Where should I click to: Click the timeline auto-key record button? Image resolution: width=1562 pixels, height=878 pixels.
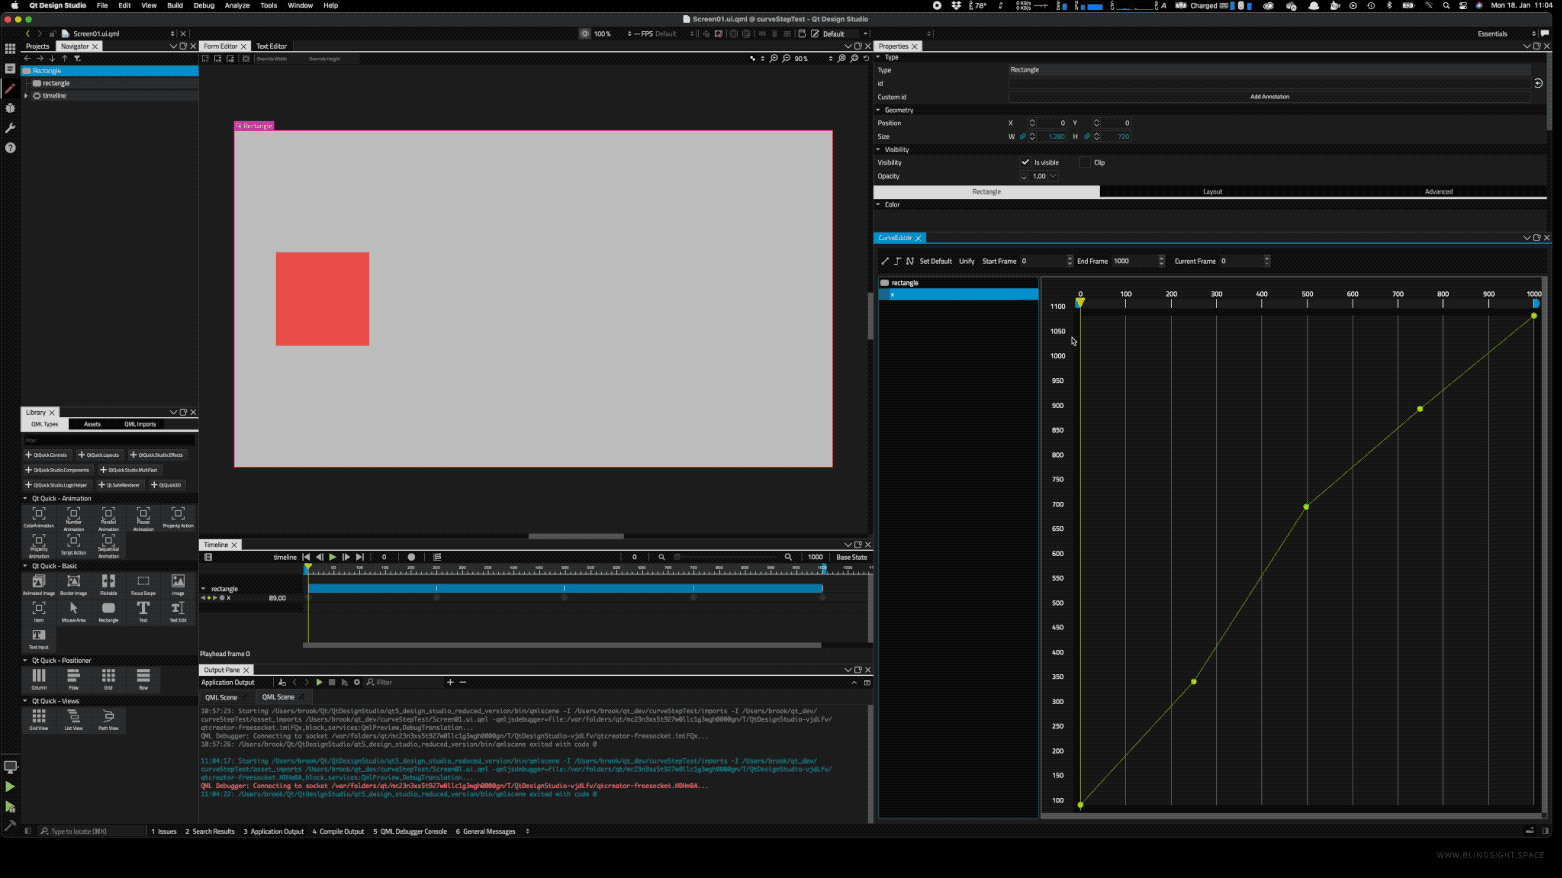(411, 557)
